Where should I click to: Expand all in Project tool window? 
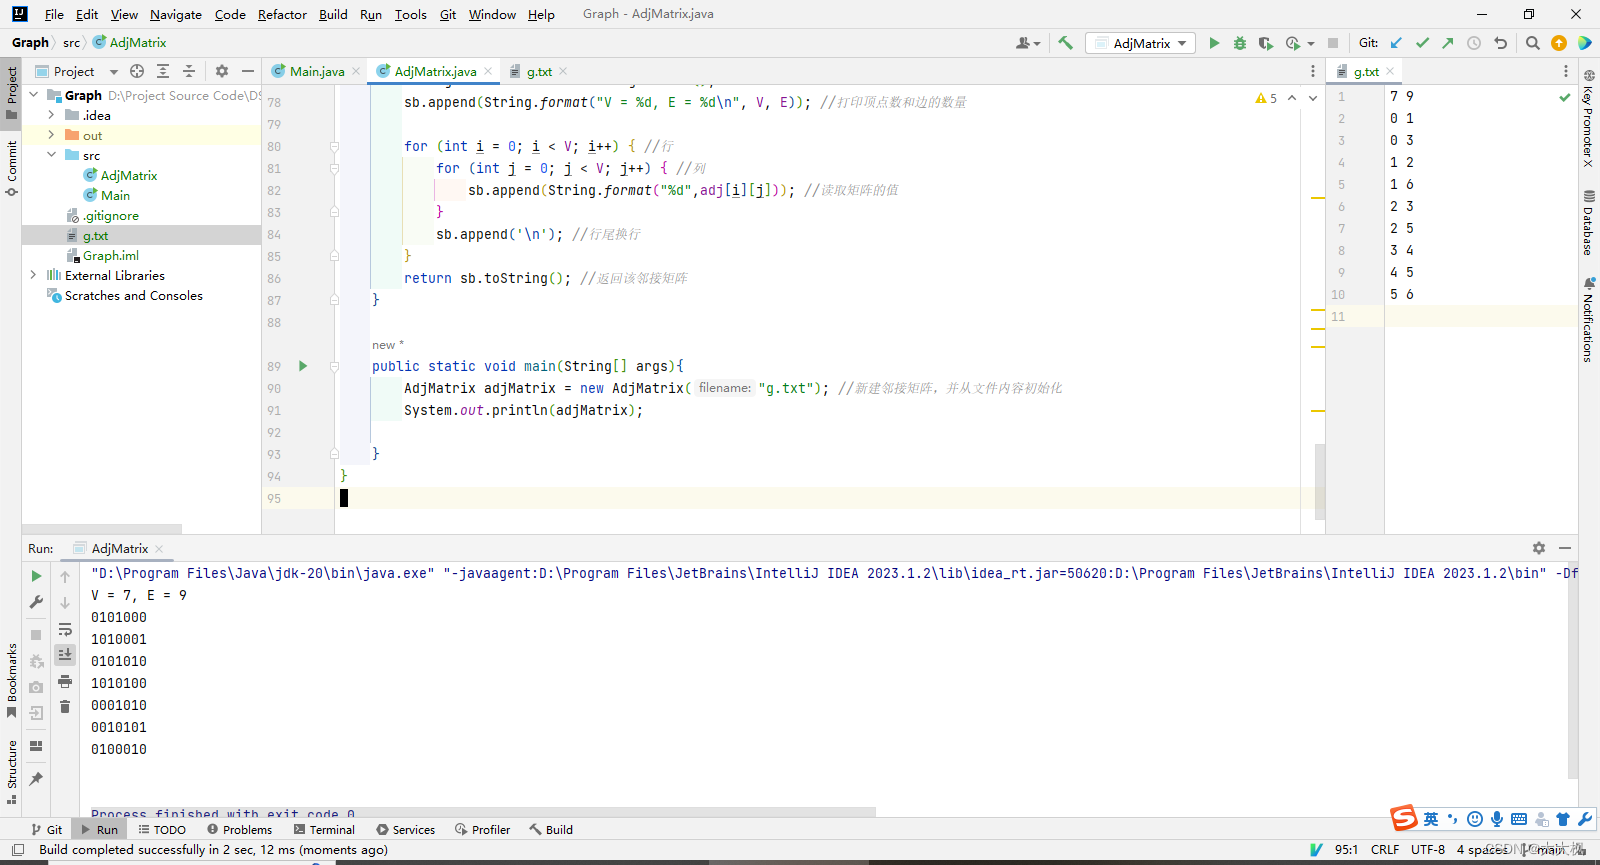(x=163, y=71)
